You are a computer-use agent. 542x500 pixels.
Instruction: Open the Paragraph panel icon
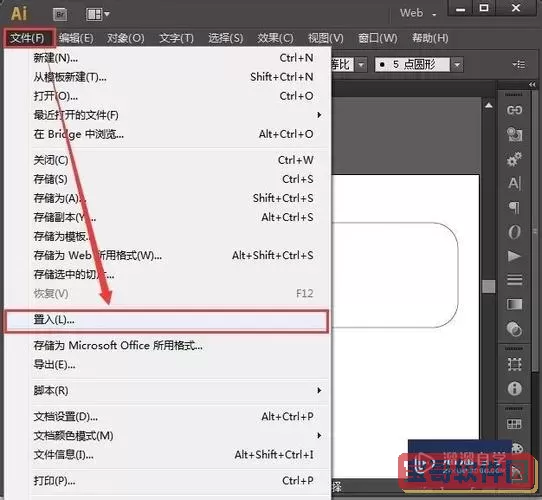[514, 207]
